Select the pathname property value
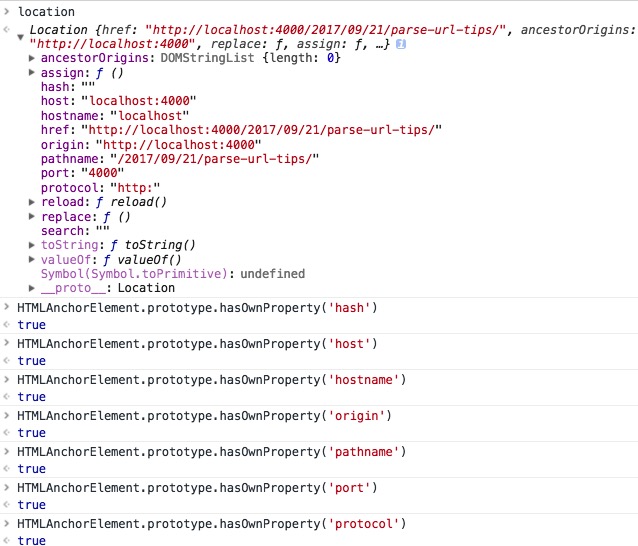Screen dimensions: 638x546 214,159
